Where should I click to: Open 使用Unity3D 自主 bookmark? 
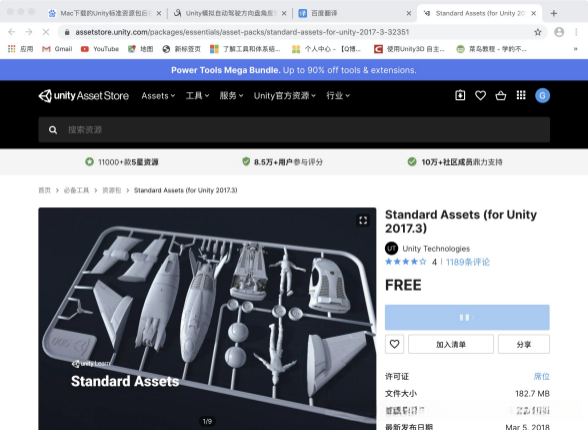click(x=409, y=49)
